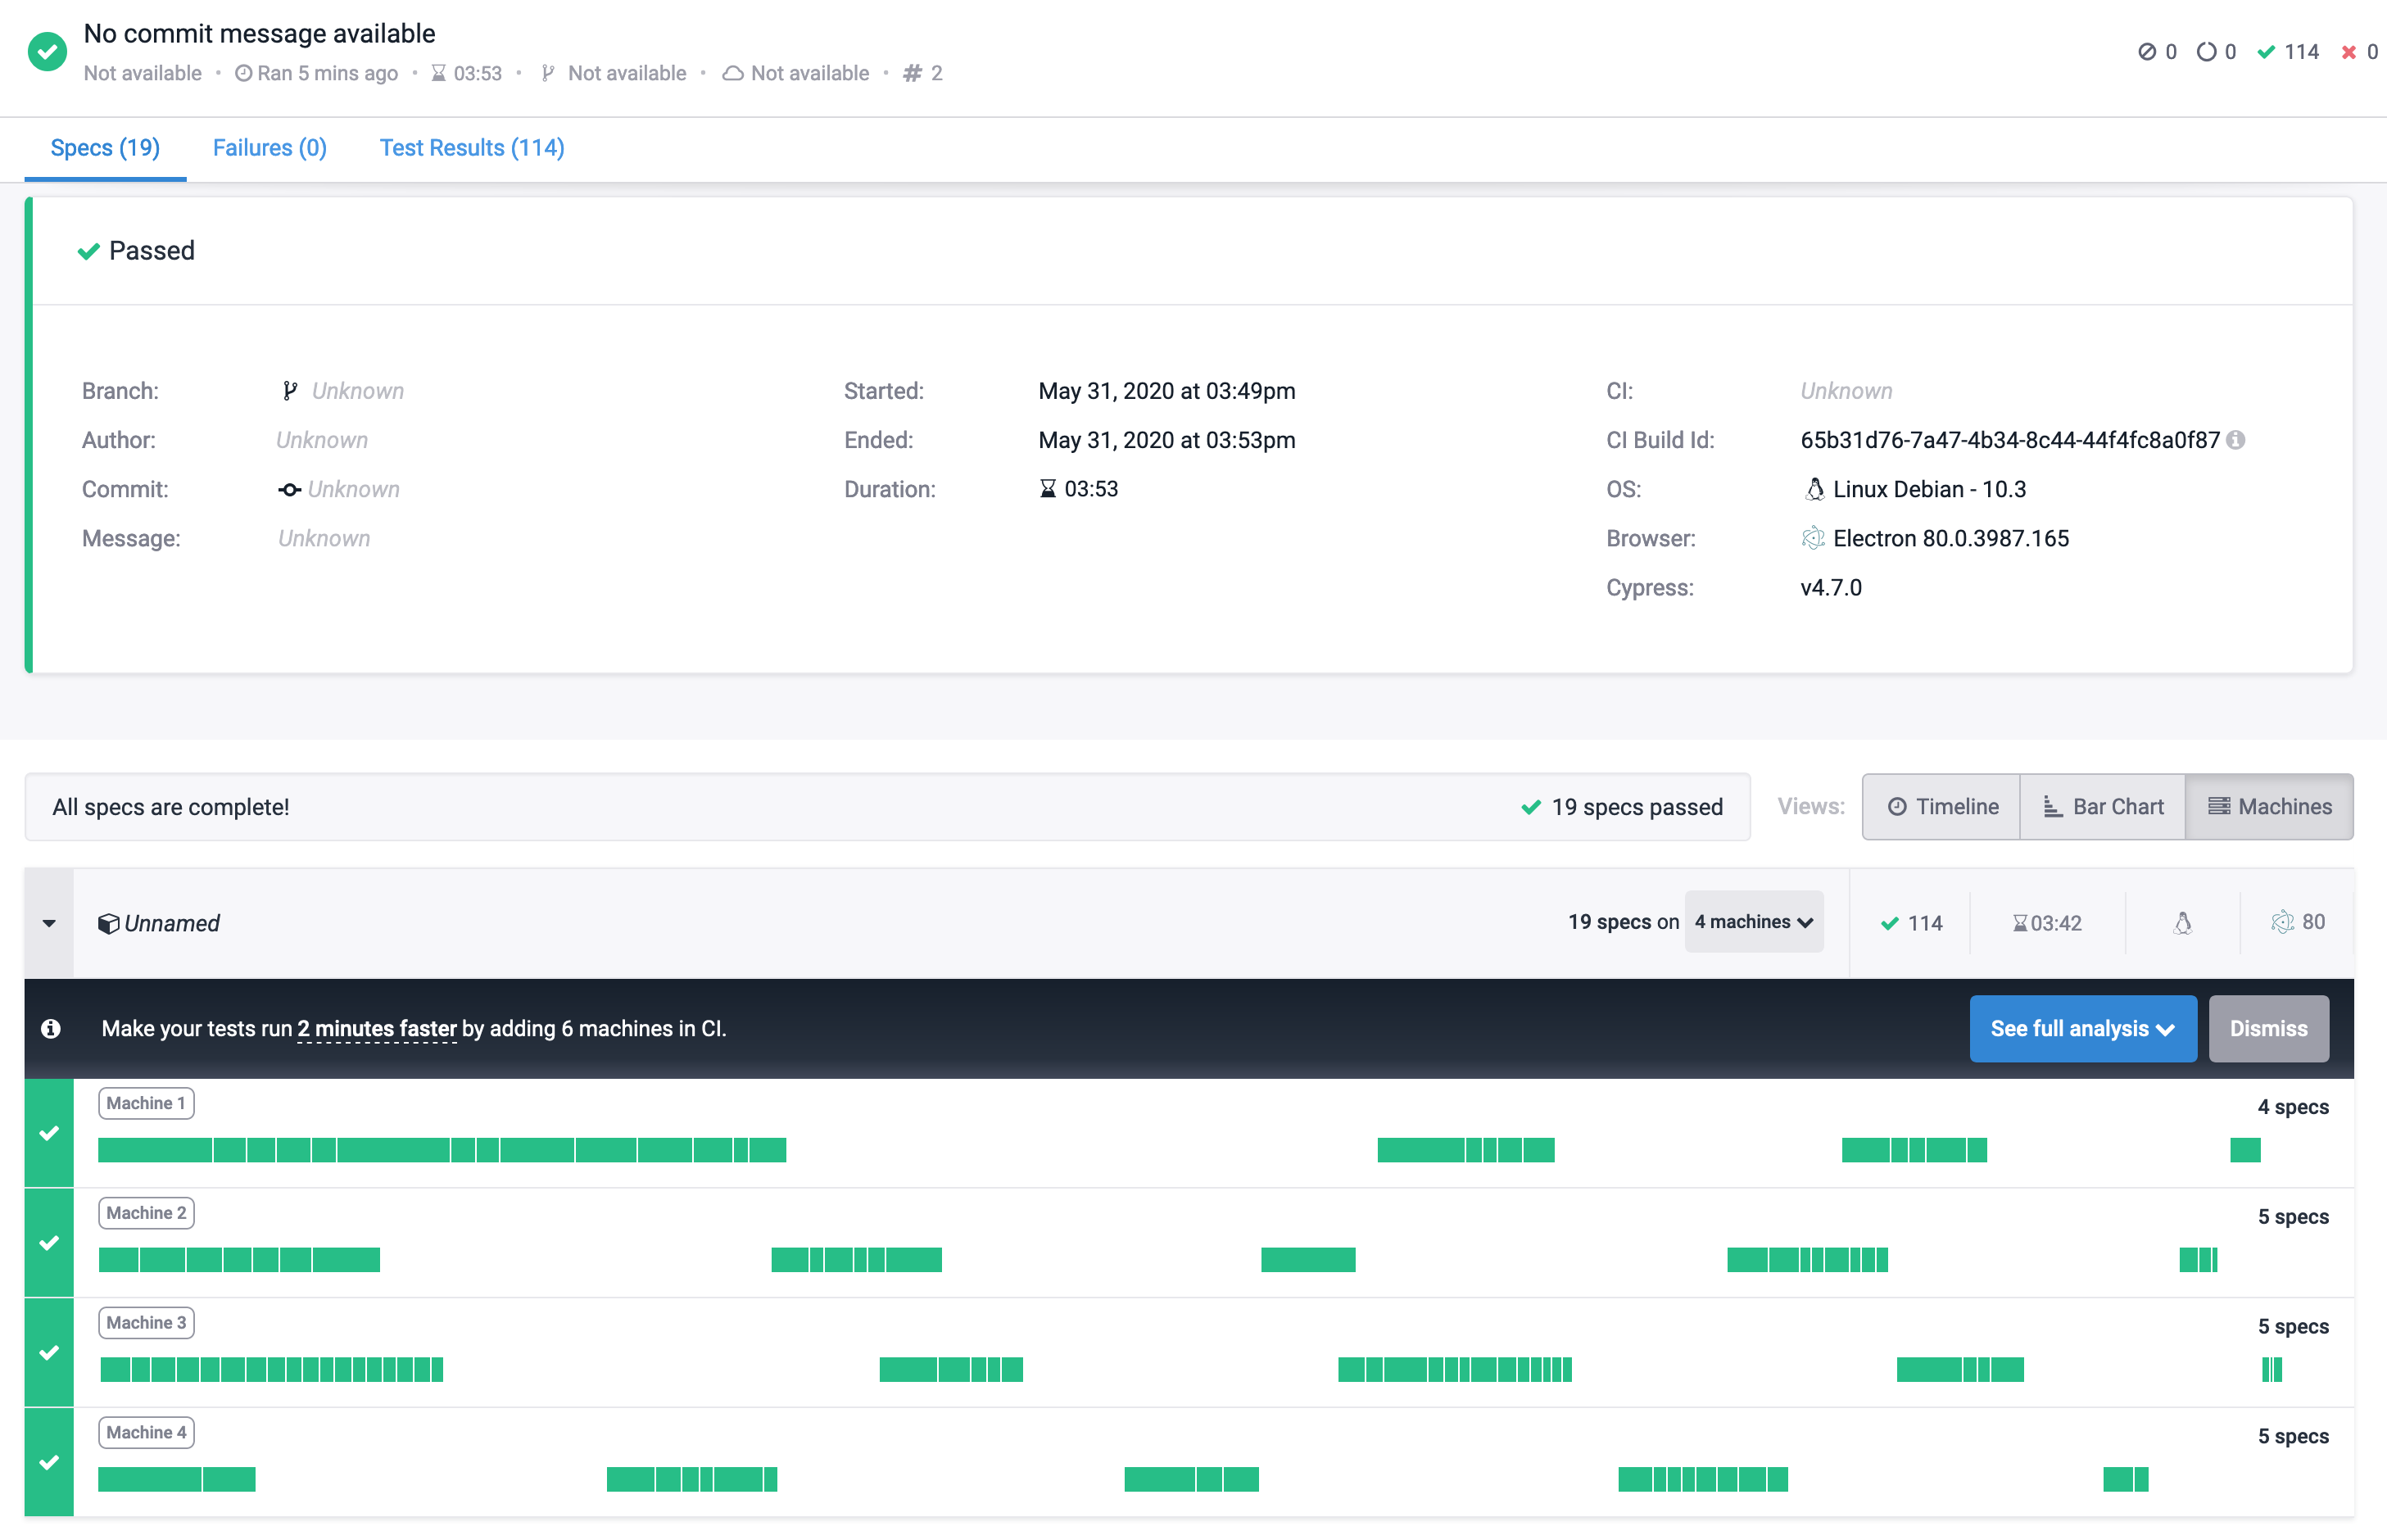Select the Machines view
The image size is (2387, 1540).
coord(2269,806)
